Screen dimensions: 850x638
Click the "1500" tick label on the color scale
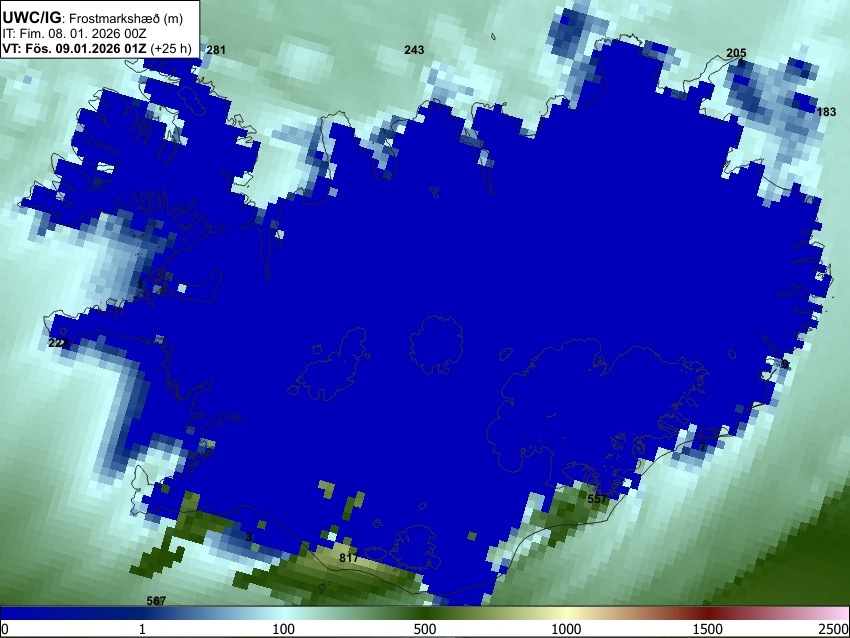click(x=708, y=629)
